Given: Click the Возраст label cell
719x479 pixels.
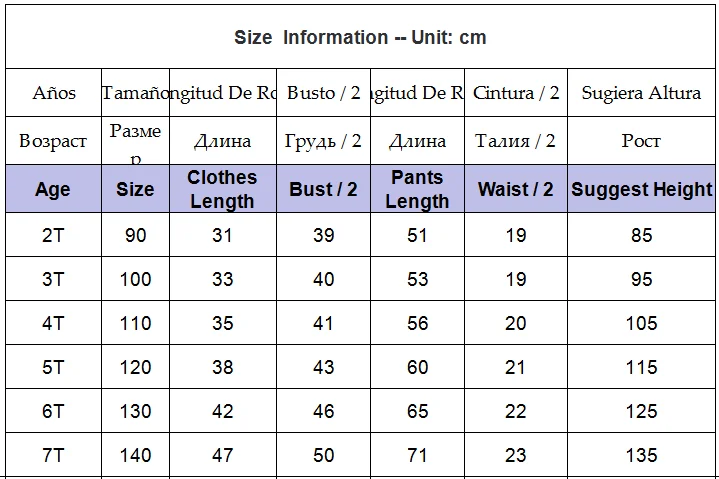Looking at the screenshot, I should (x=53, y=141).
